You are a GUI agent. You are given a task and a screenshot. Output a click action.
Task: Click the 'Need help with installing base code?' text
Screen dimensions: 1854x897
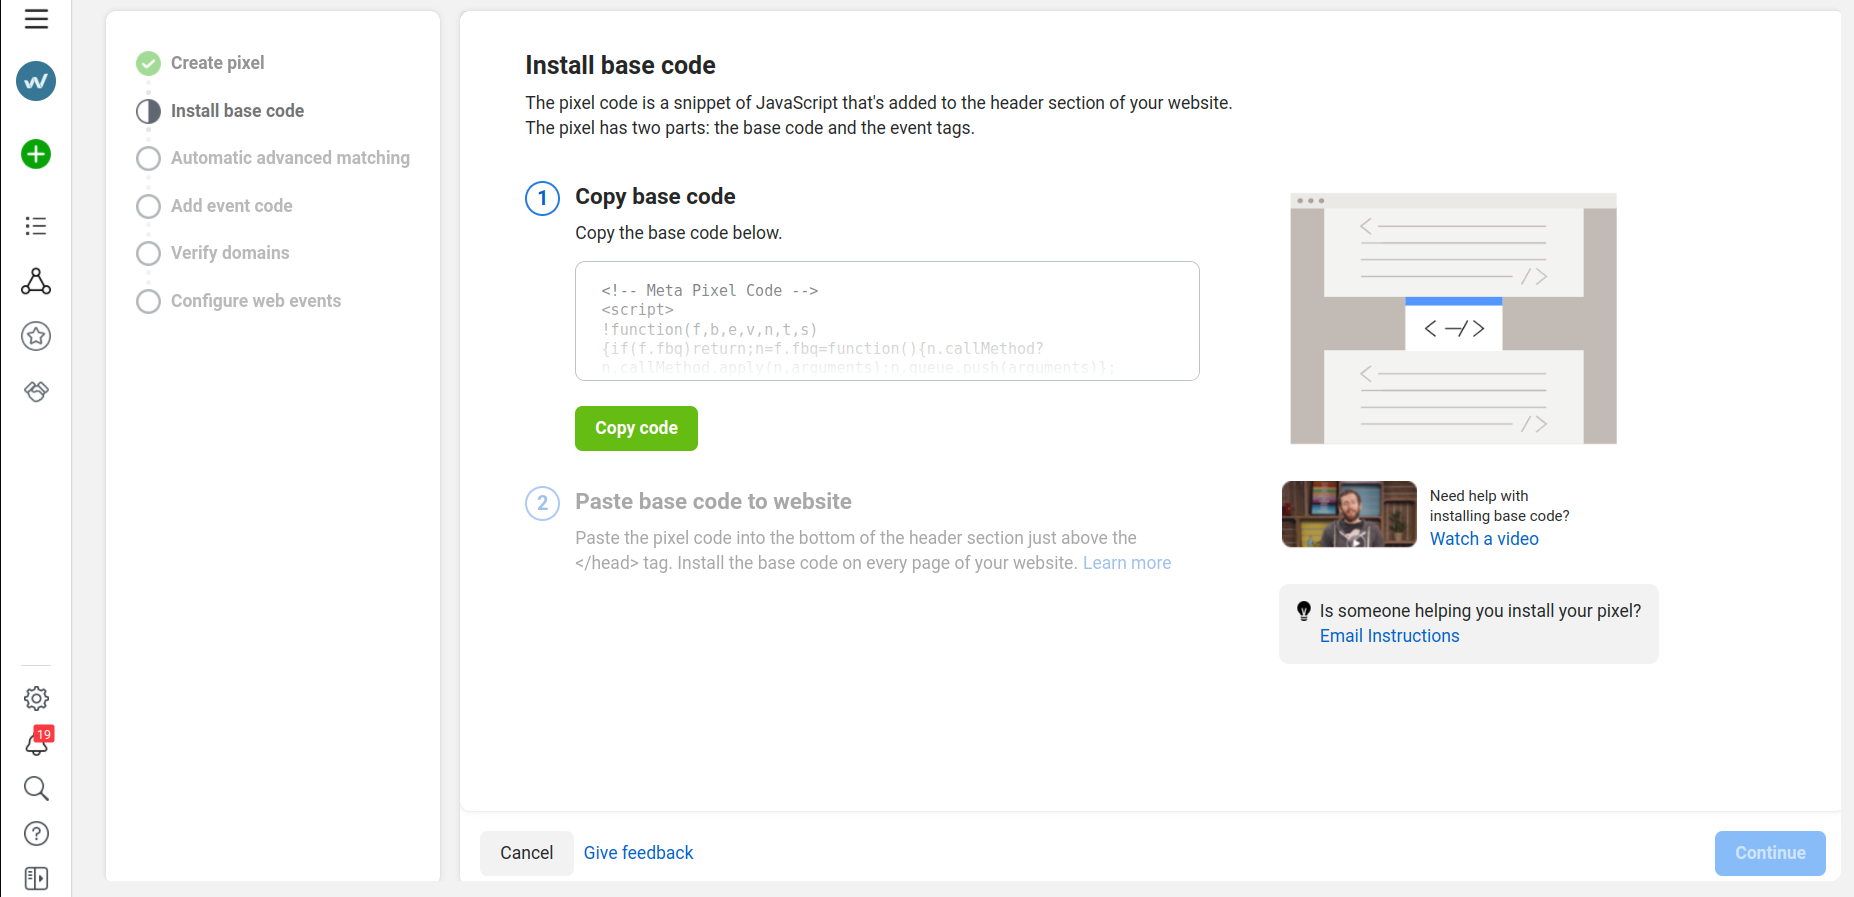(1499, 506)
